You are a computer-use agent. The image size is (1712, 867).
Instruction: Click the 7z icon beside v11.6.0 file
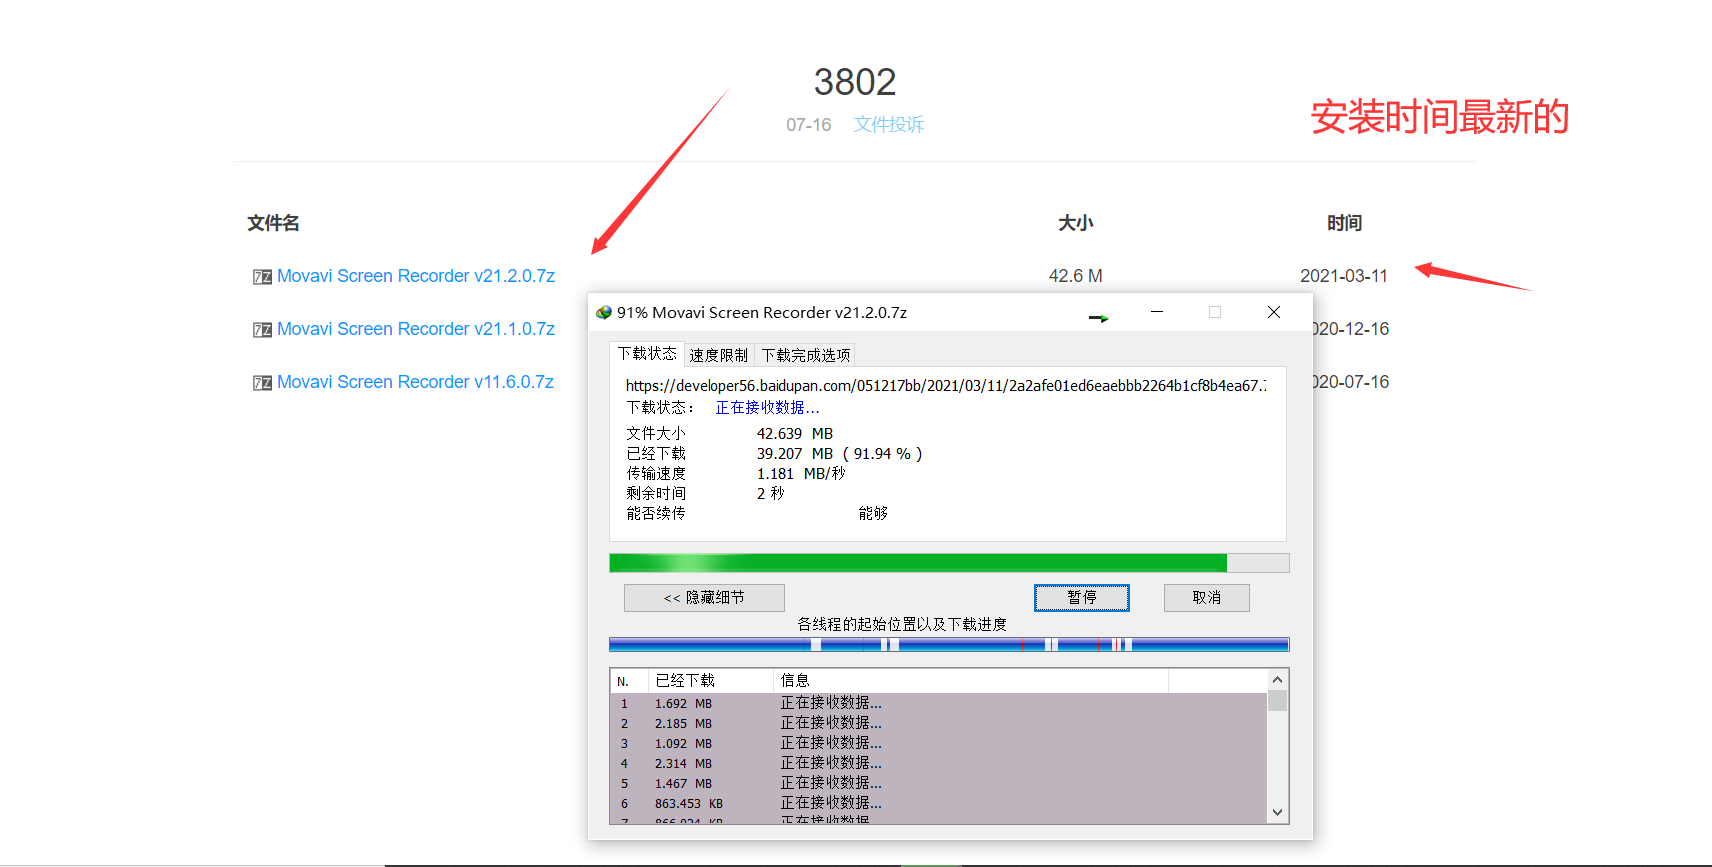(x=262, y=383)
